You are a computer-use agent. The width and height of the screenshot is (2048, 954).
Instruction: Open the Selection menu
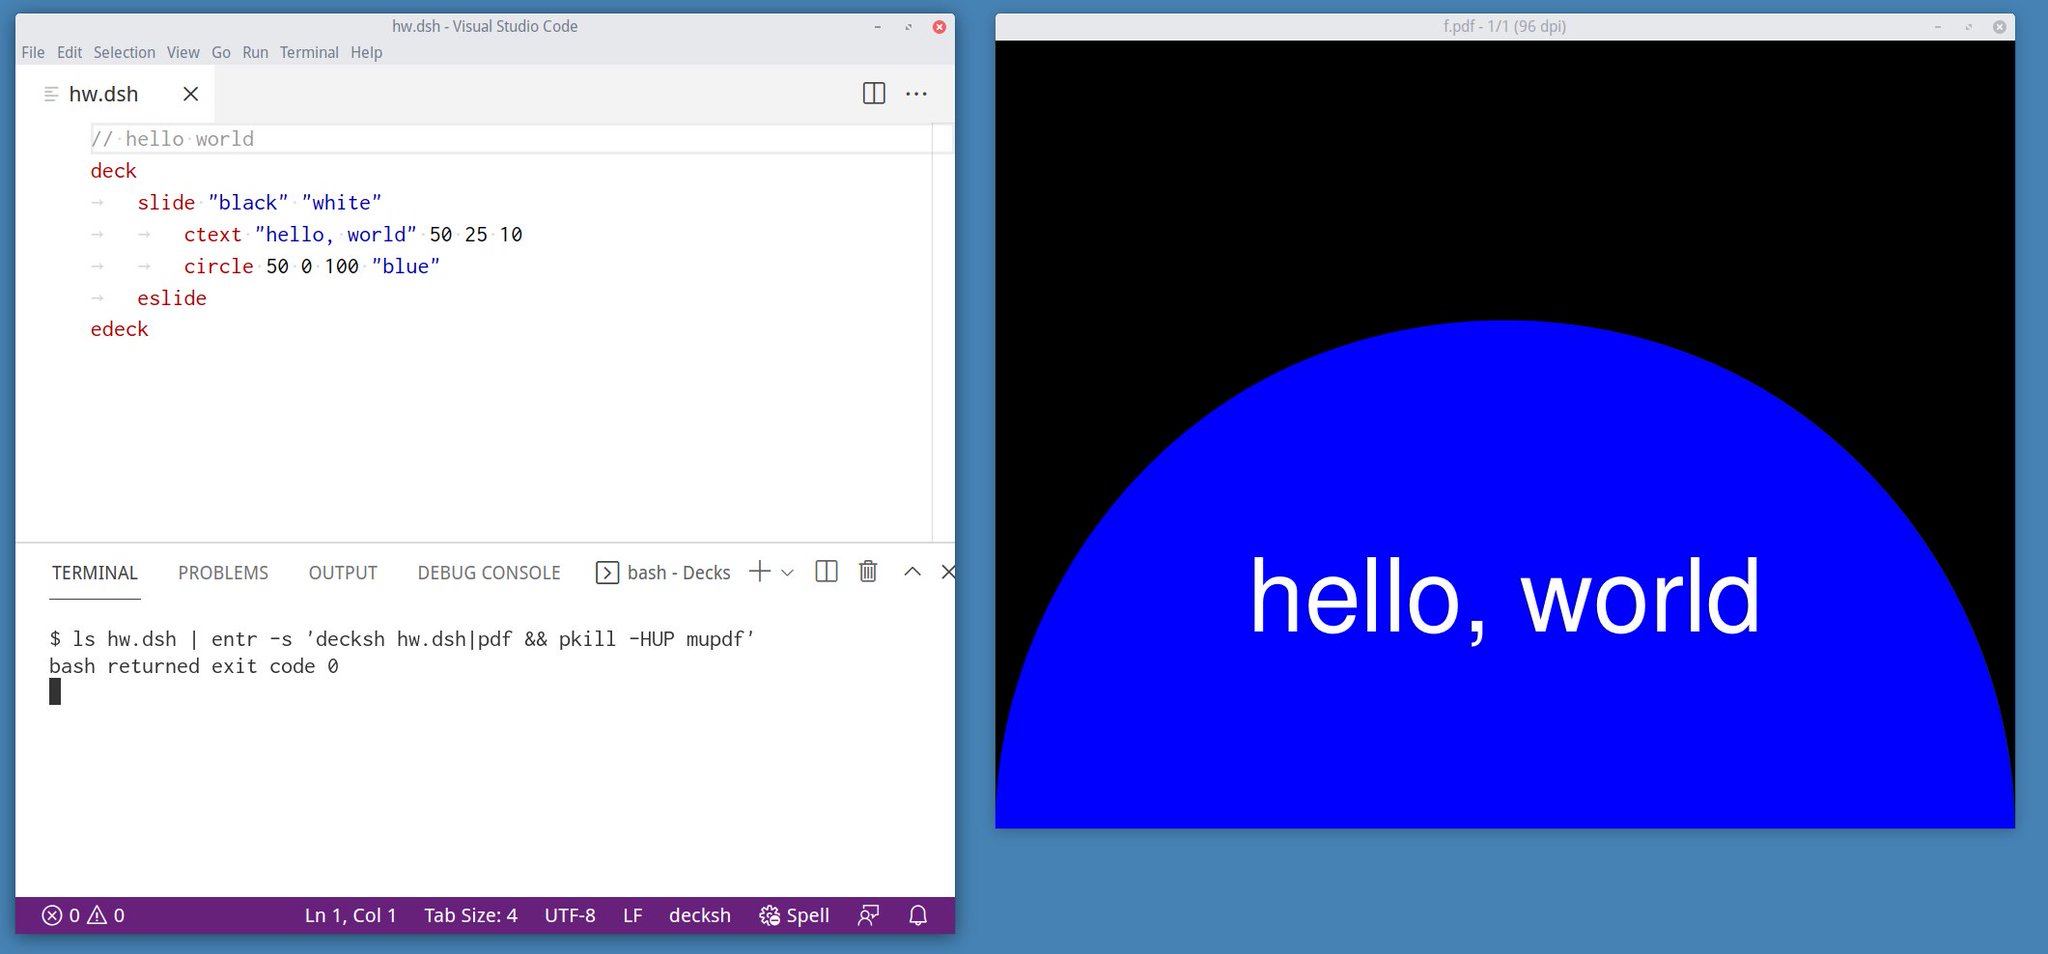(x=124, y=52)
